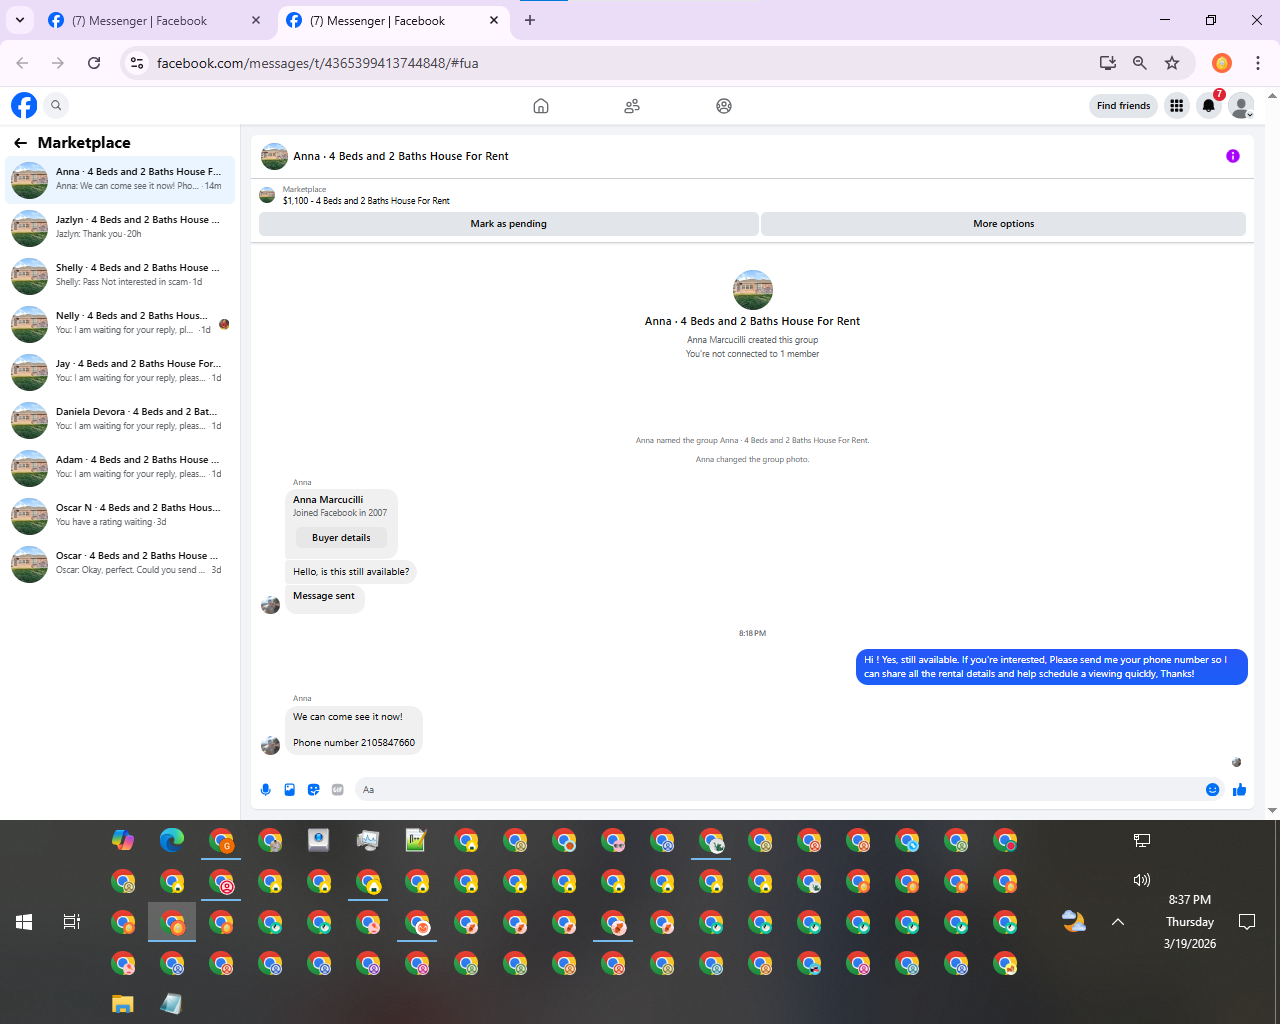Click the 'Hello, is this still available?' message

(351, 572)
